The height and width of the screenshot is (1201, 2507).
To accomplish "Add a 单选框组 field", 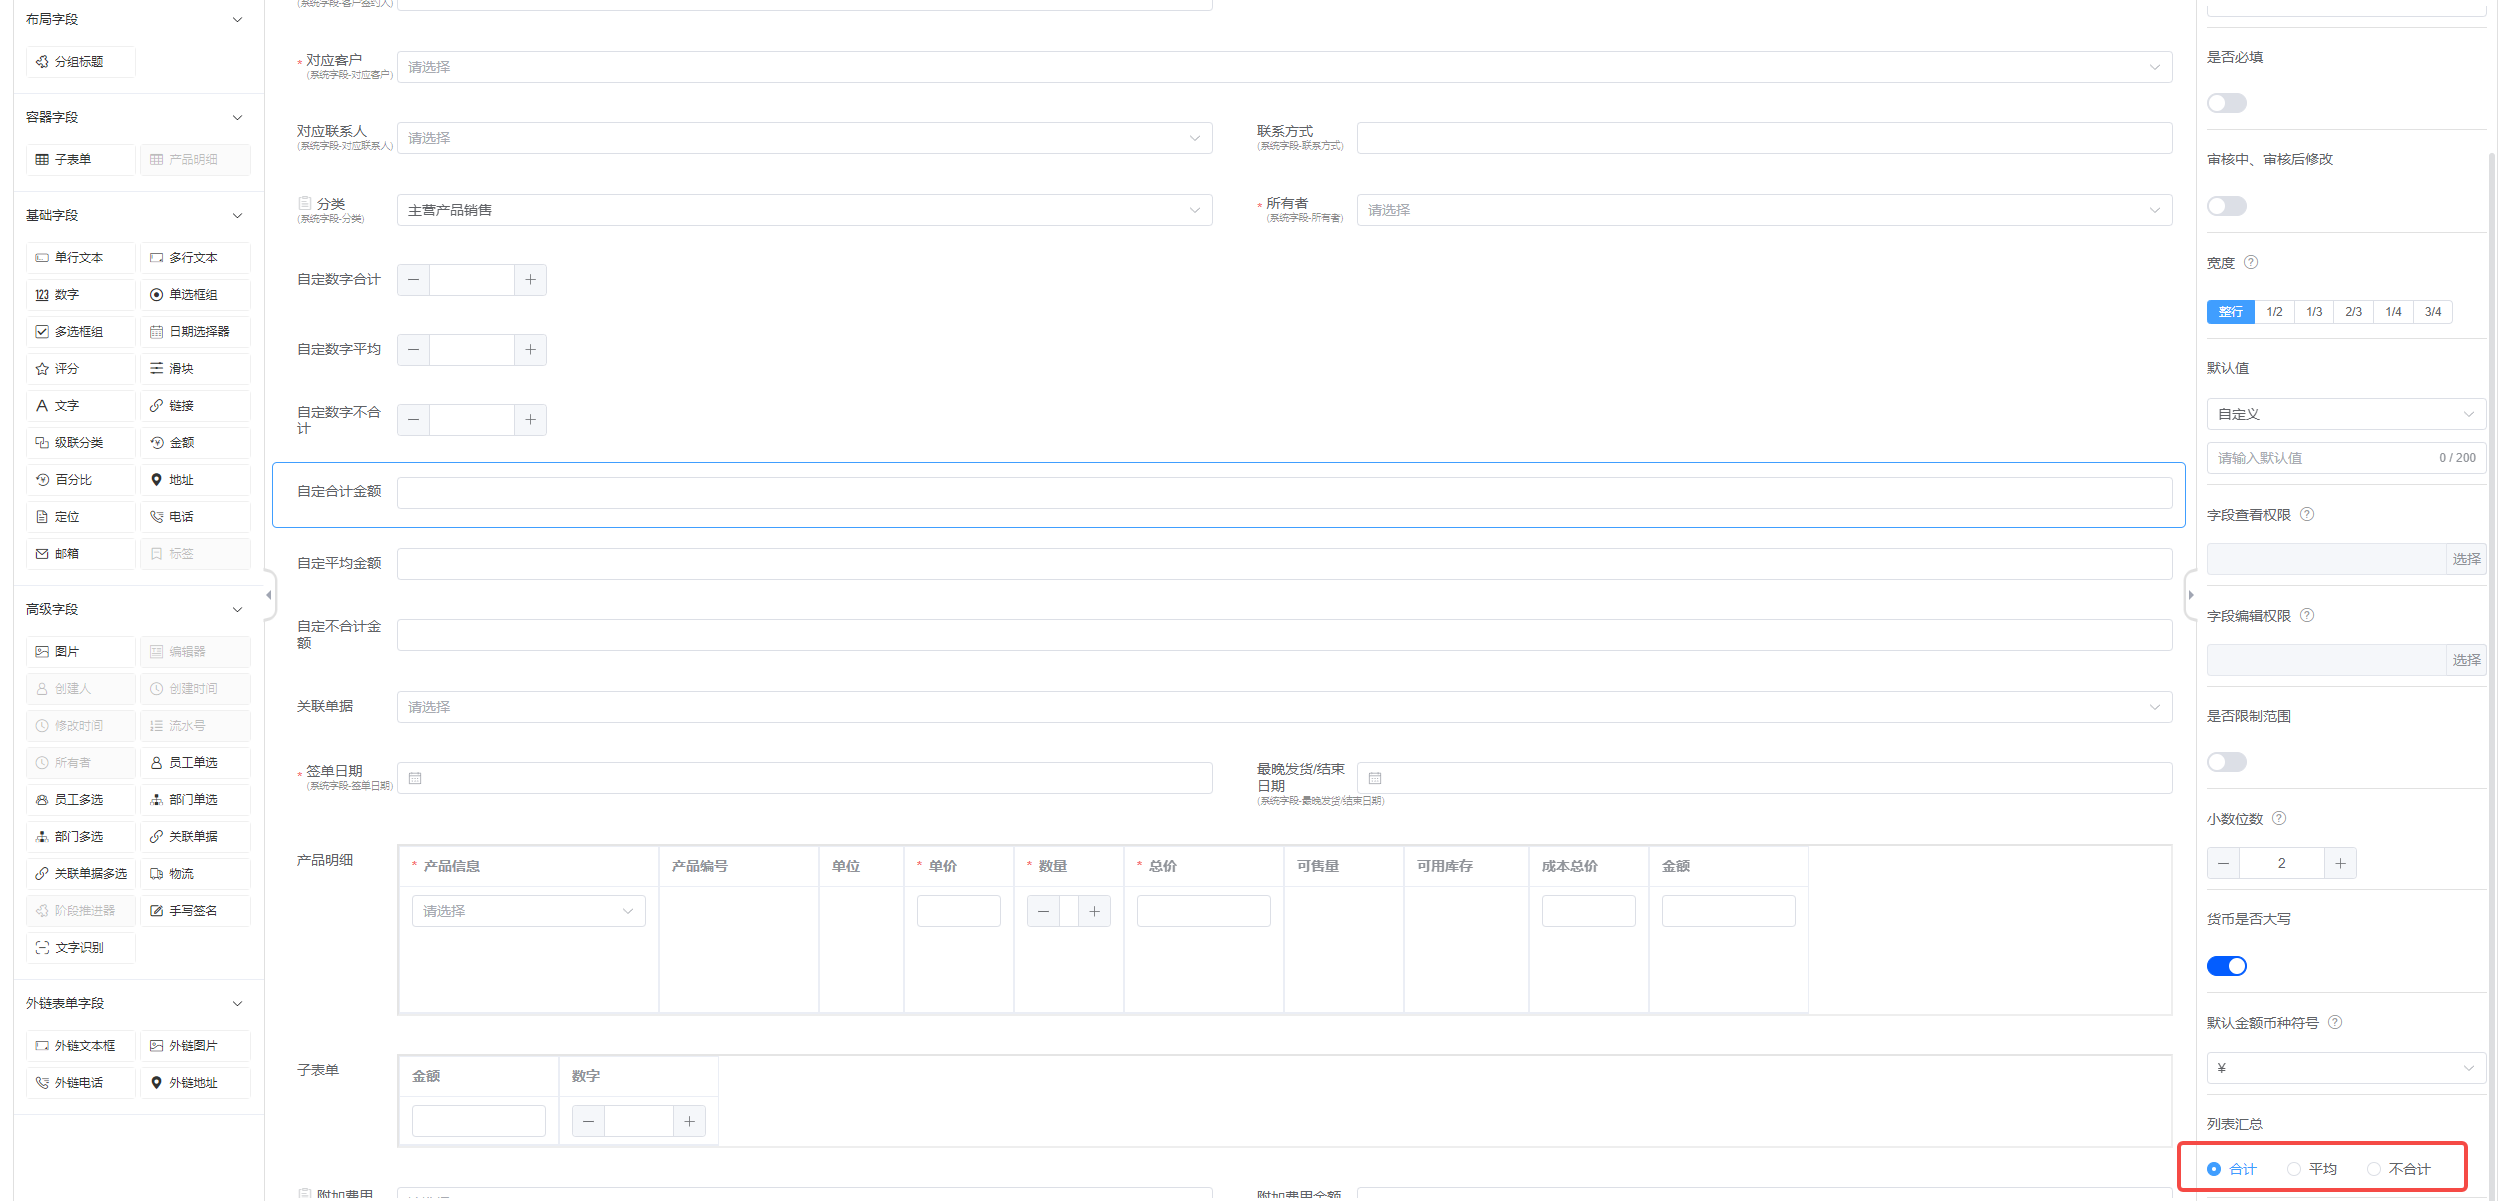I will [x=195, y=295].
